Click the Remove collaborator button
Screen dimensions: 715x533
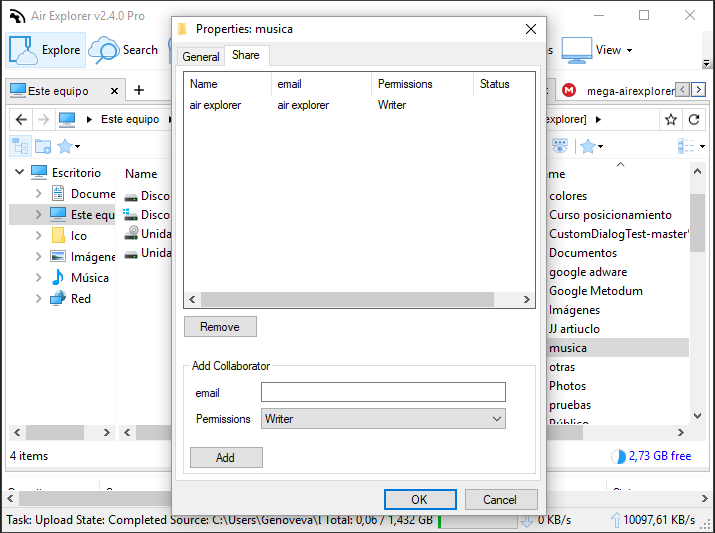[220, 326]
